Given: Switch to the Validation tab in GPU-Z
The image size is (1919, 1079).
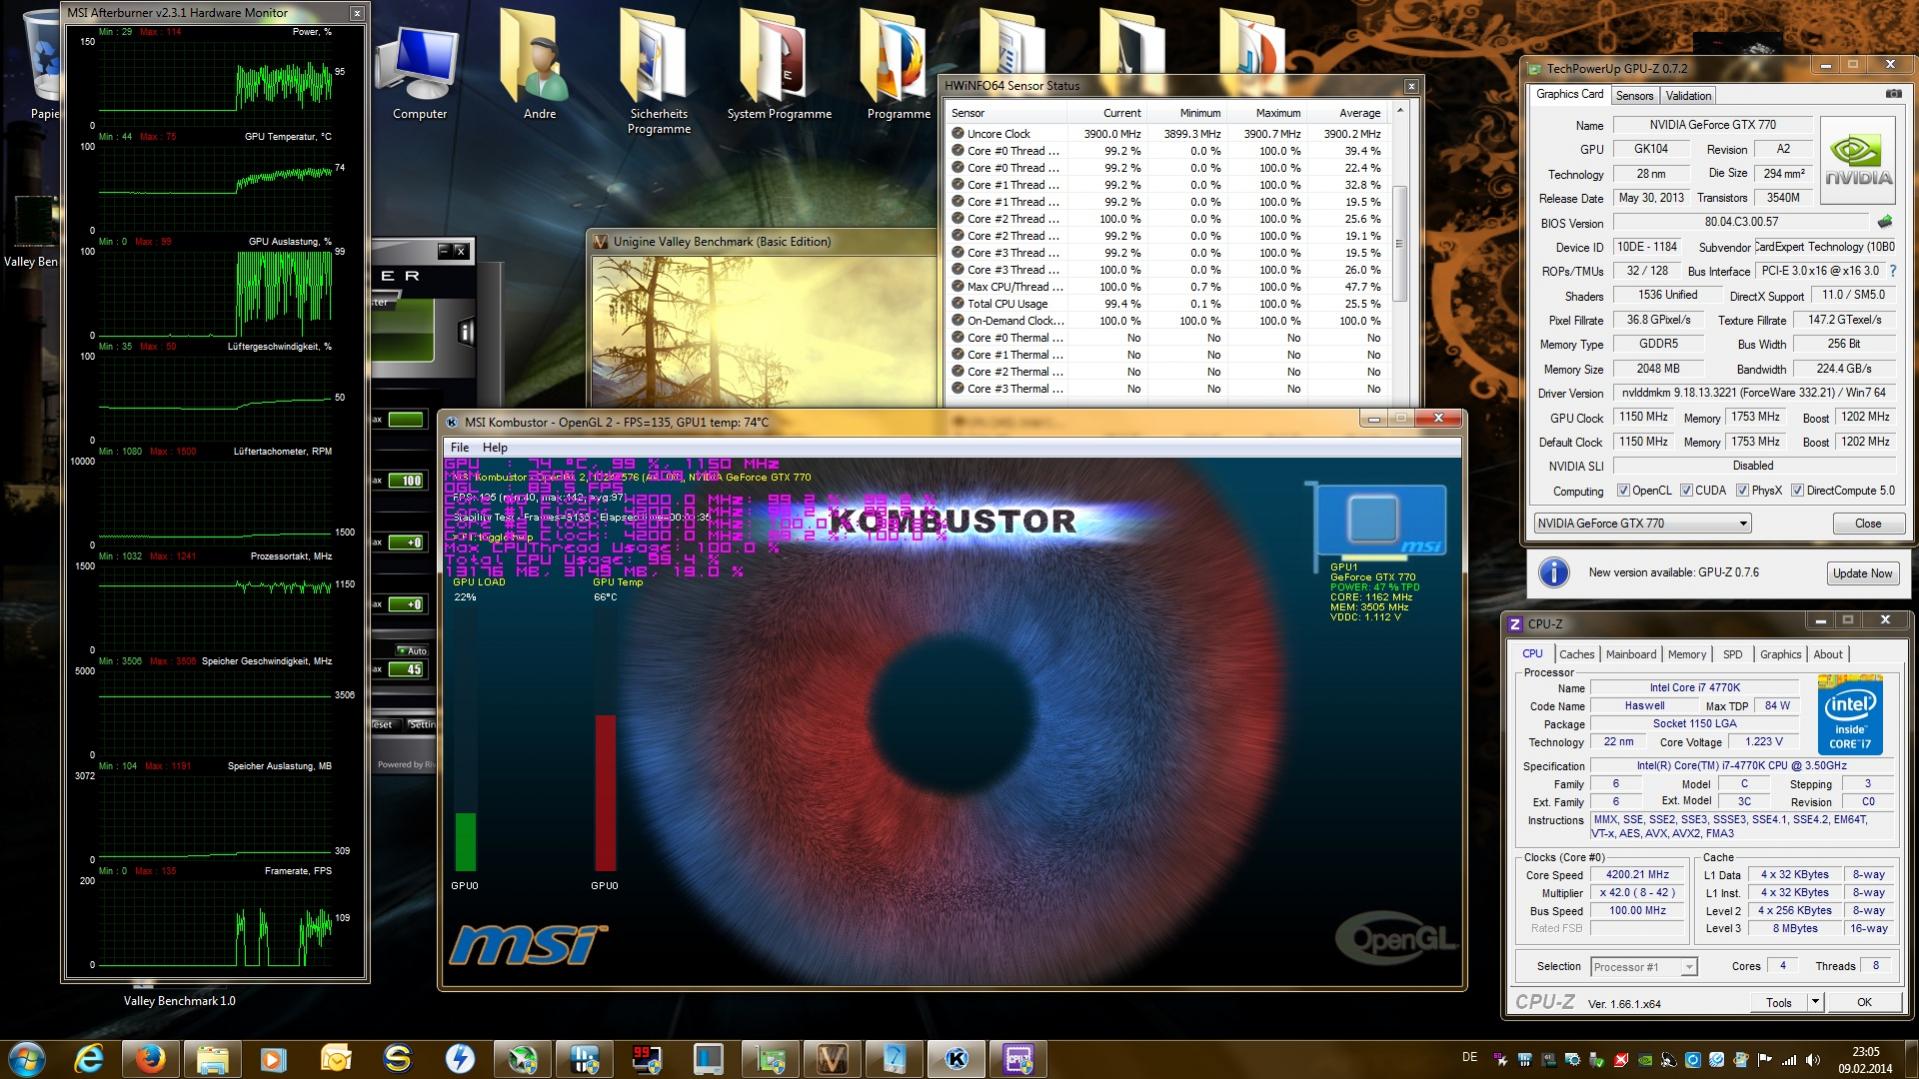Looking at the screenshot, I should pyautogui.click(x=1688, y=96).
